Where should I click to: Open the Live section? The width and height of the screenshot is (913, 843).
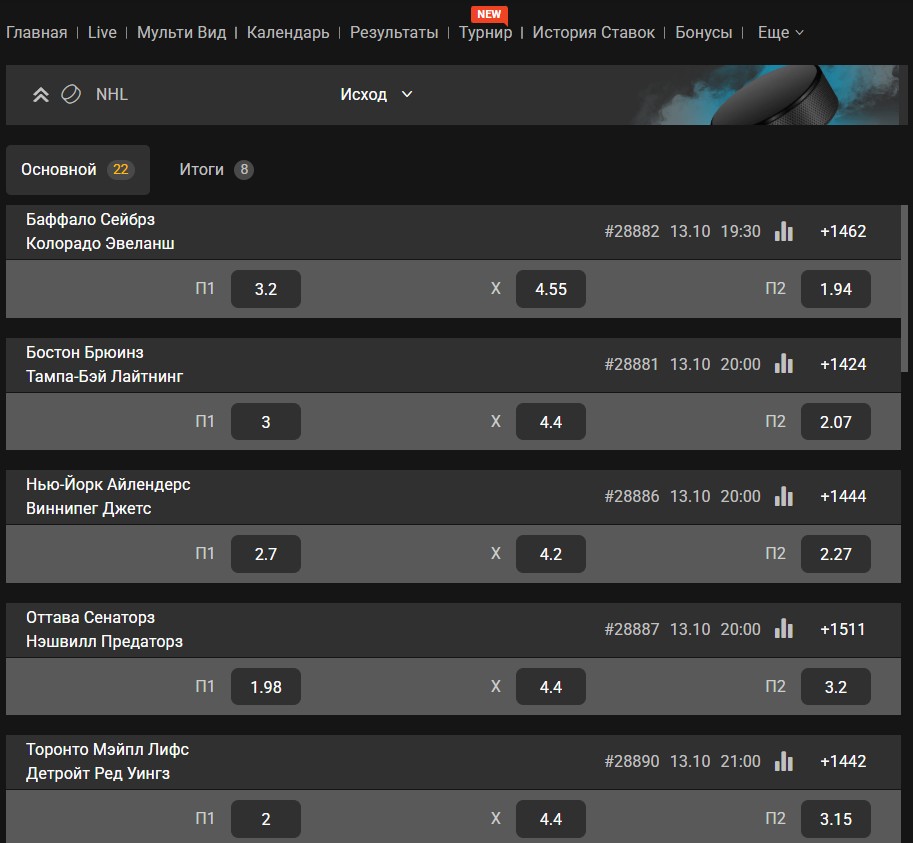(x=102, y=33)
